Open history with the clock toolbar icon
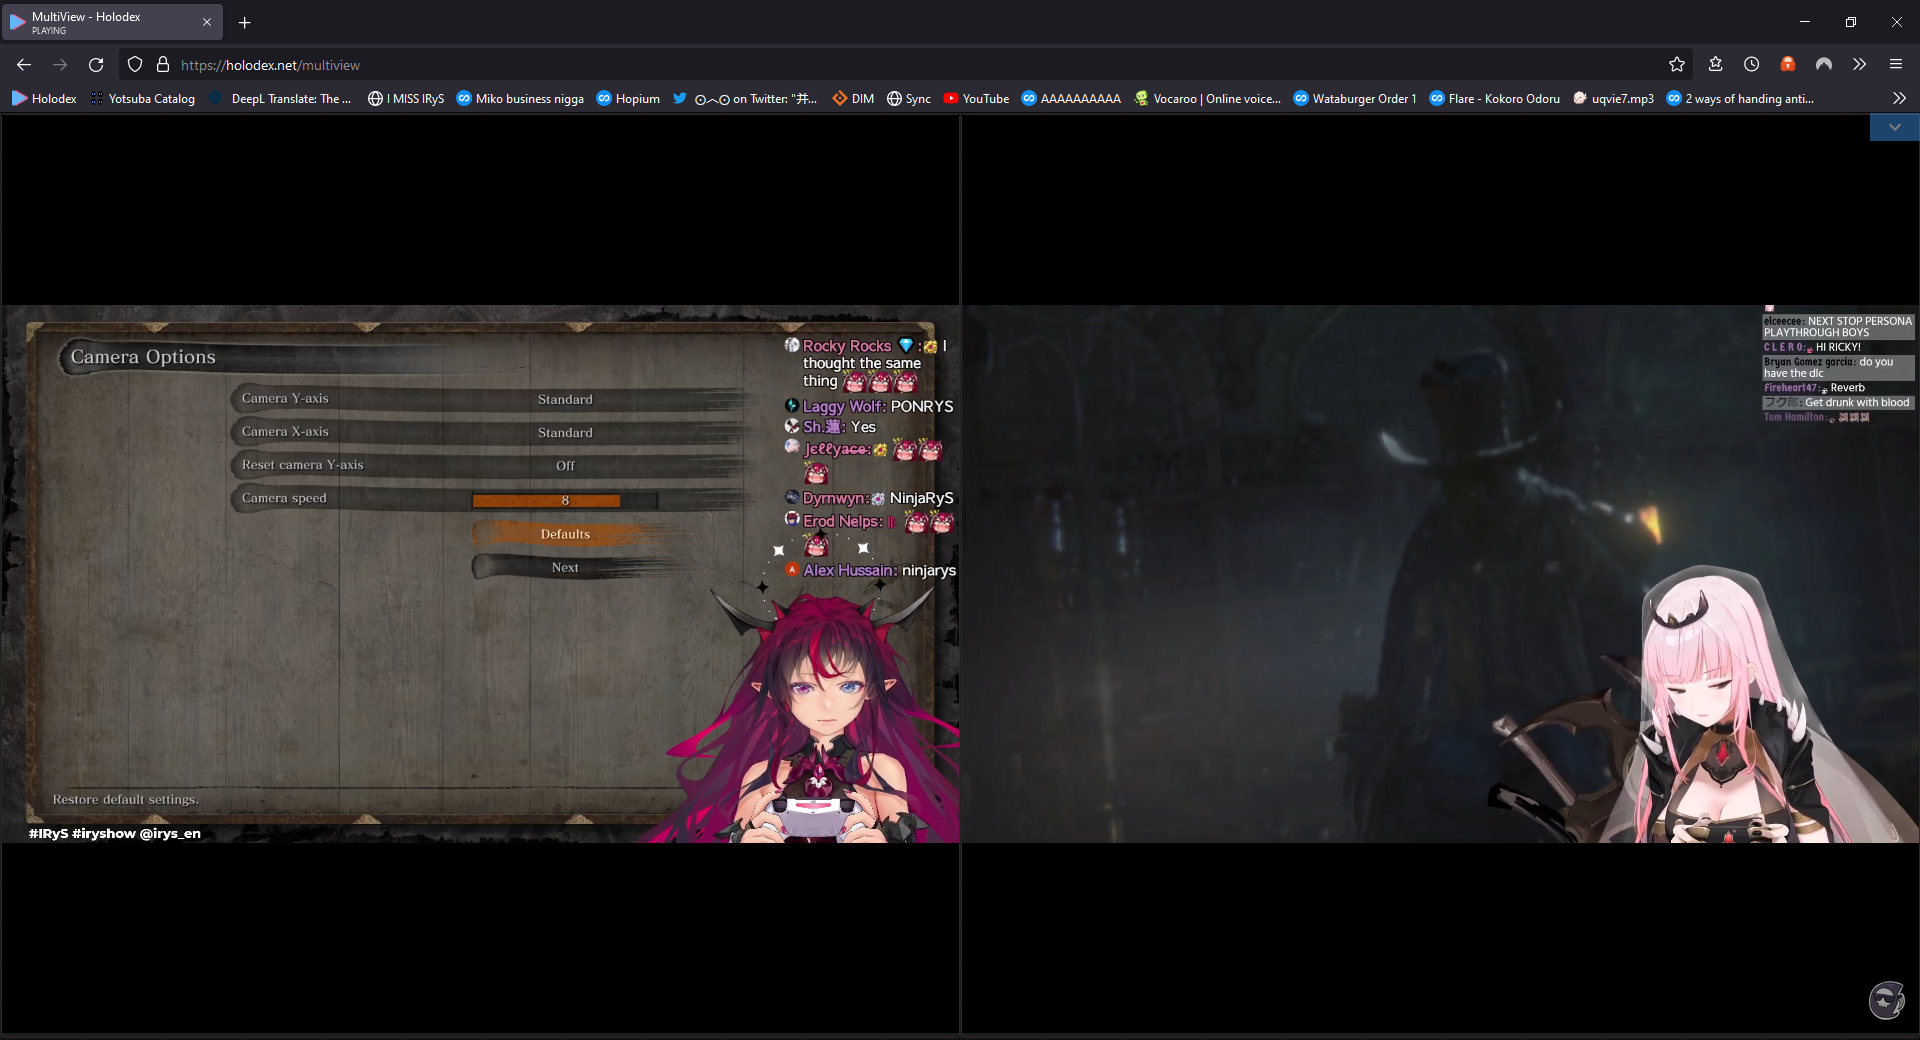The image size is (1920, 1040). (x=1752, y=65)
